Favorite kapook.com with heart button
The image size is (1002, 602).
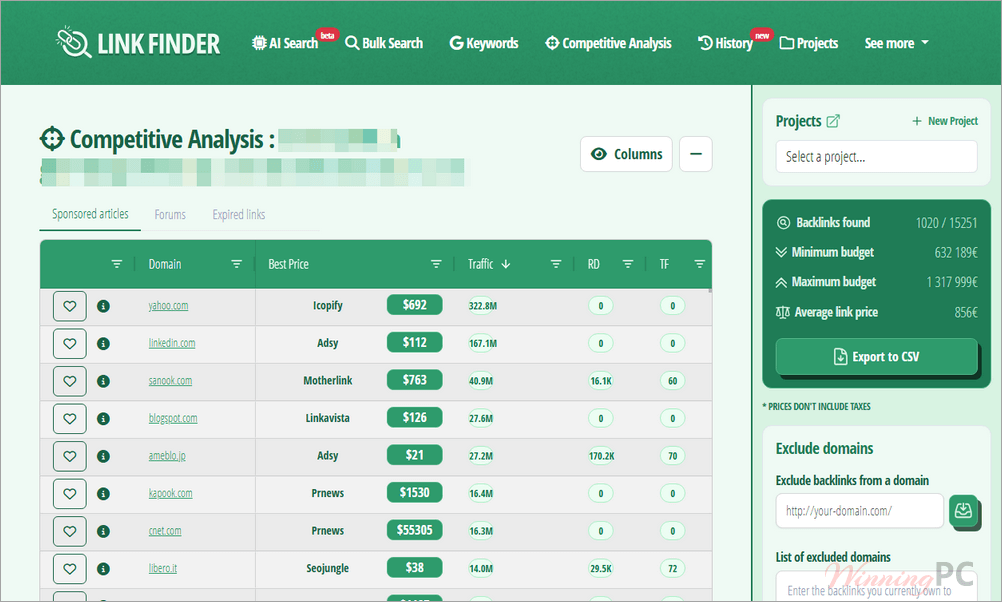(70, 494)
